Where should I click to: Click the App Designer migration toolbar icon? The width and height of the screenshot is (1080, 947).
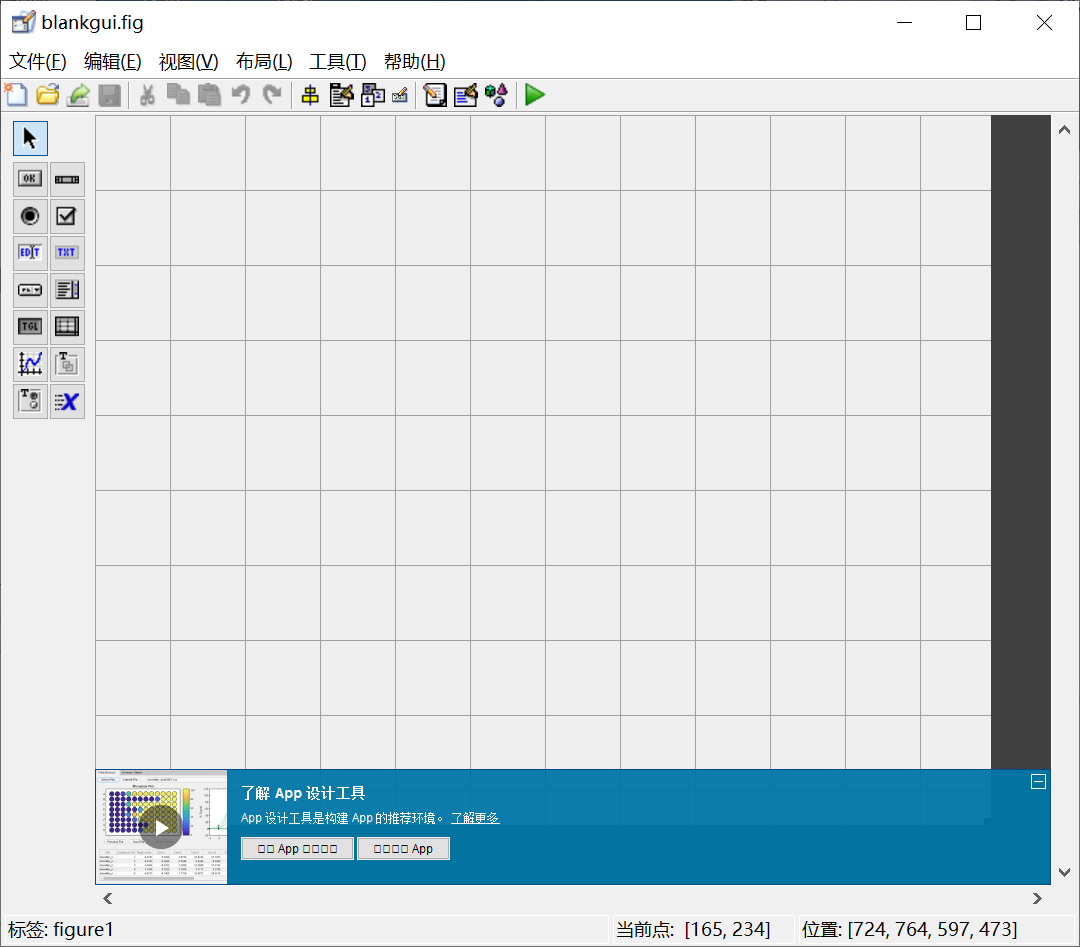(79, 94)
